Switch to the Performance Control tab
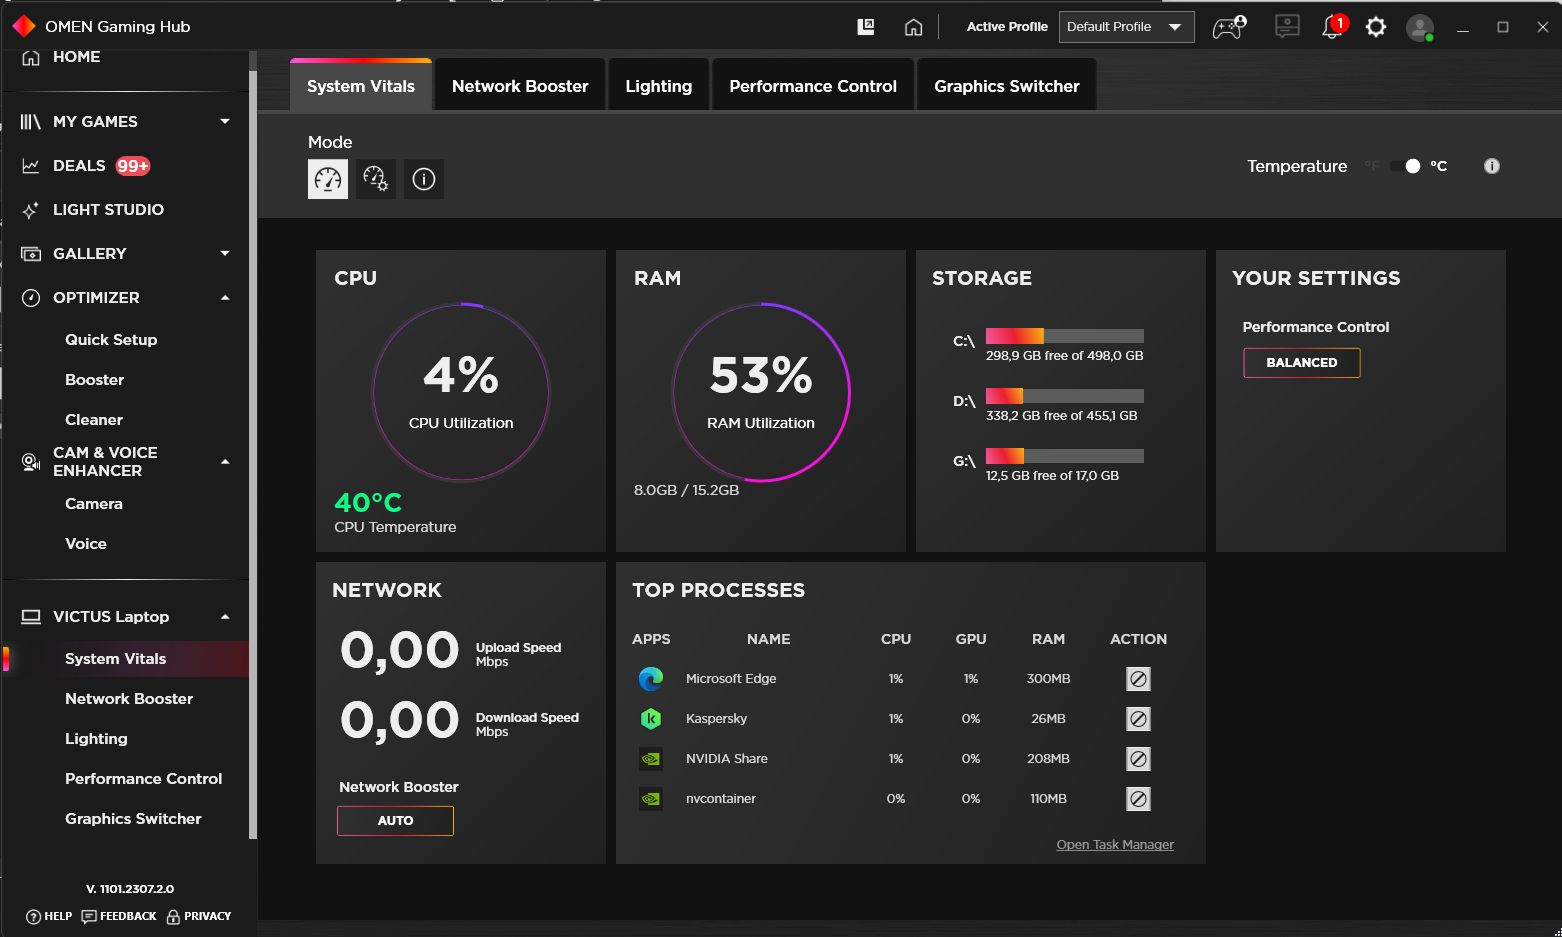 813,86
